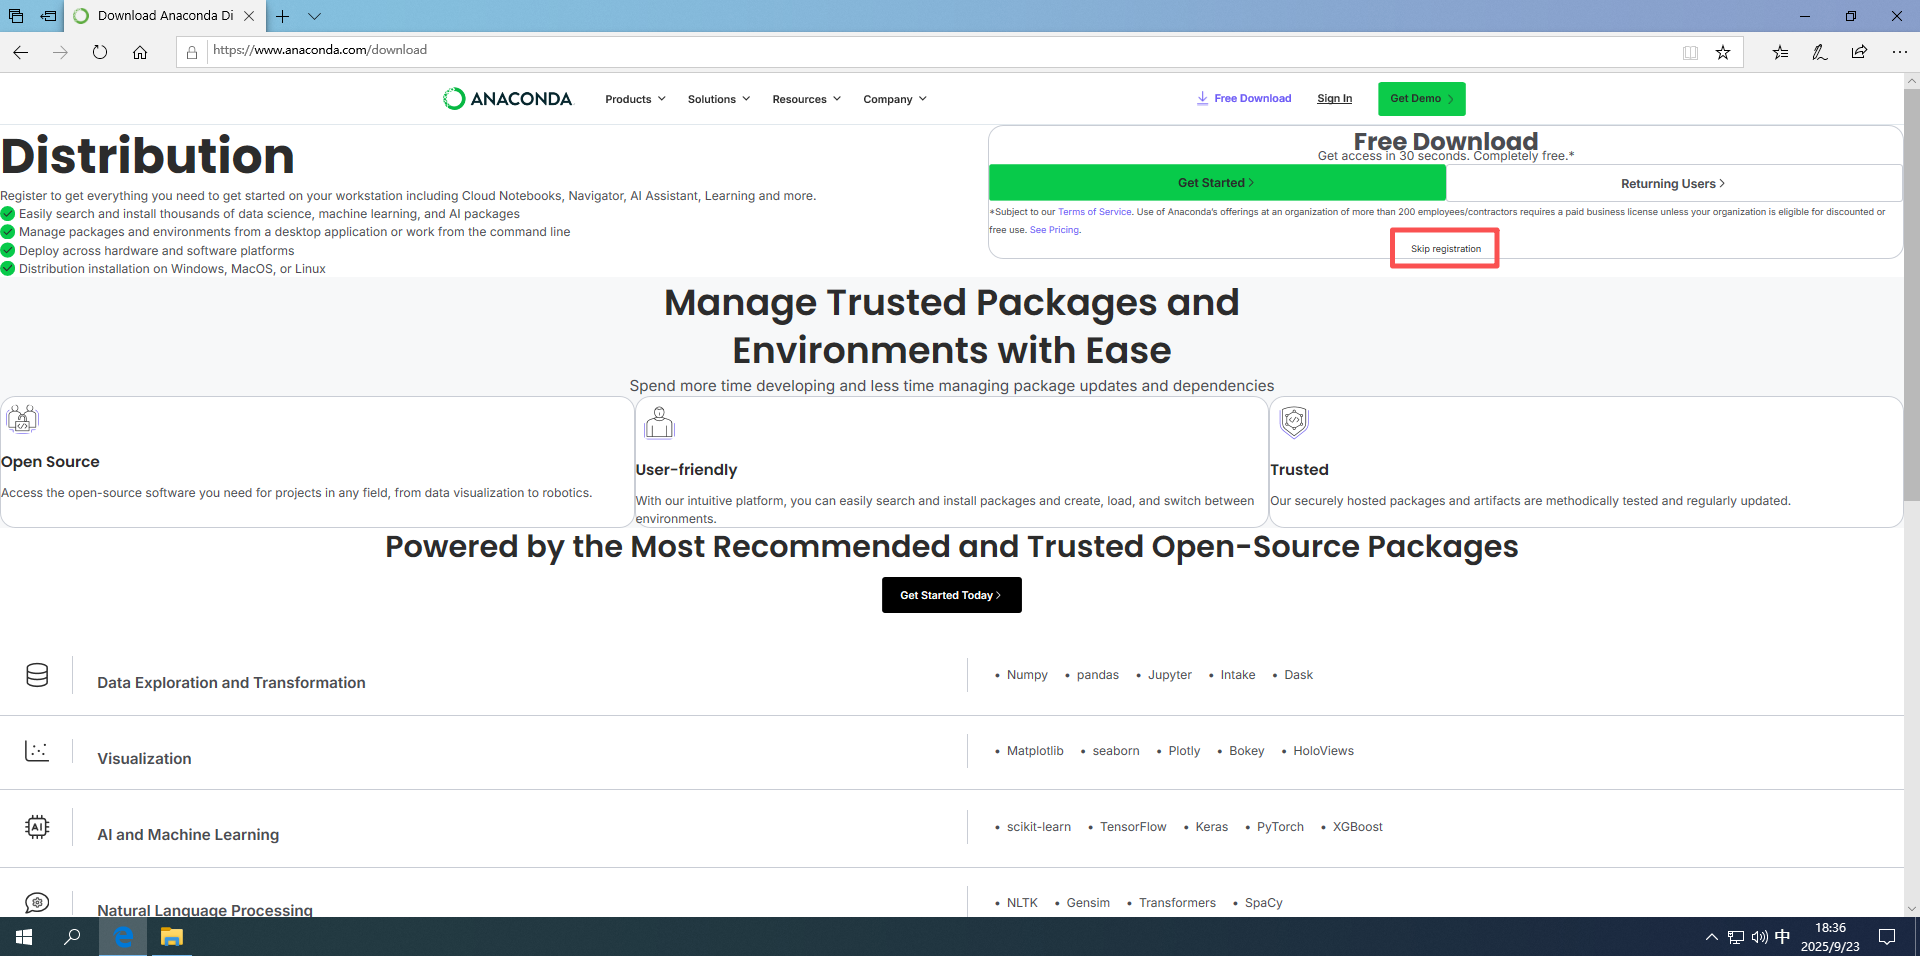1920x956 pixels.
Task: Click the Get Demo button
Action: [1421, 98]
